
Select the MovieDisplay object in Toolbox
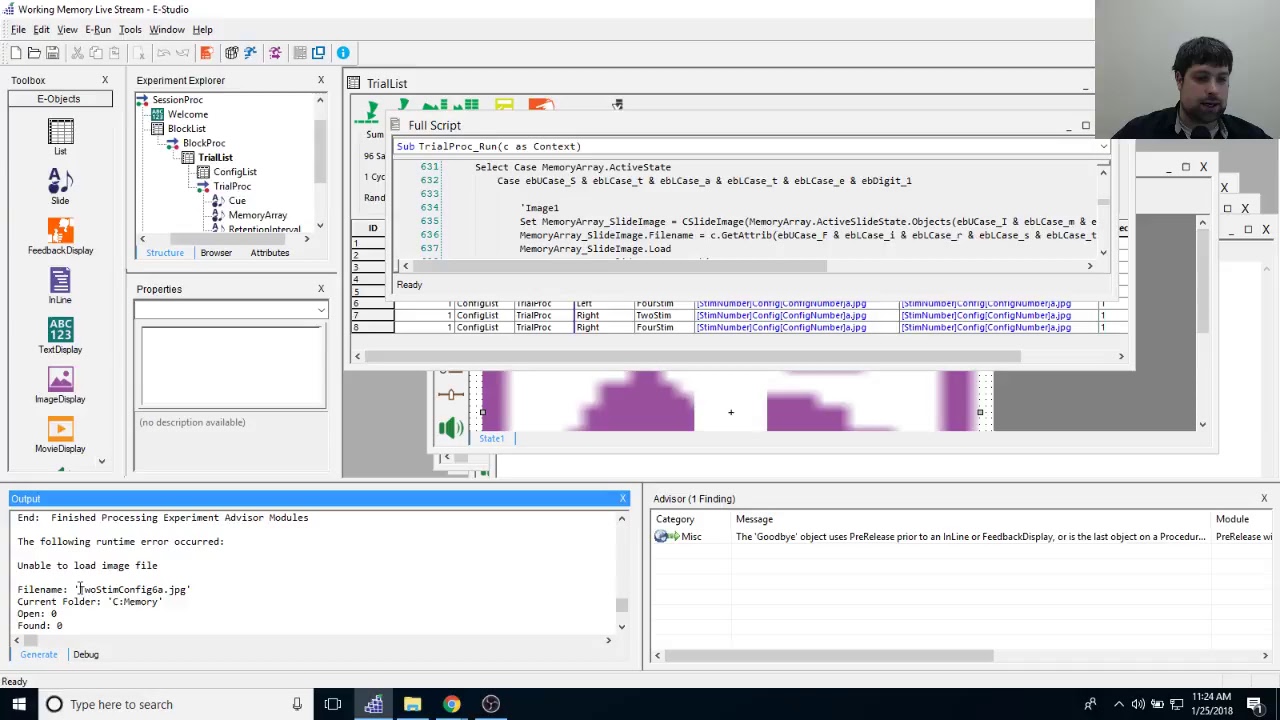(60, 435)
